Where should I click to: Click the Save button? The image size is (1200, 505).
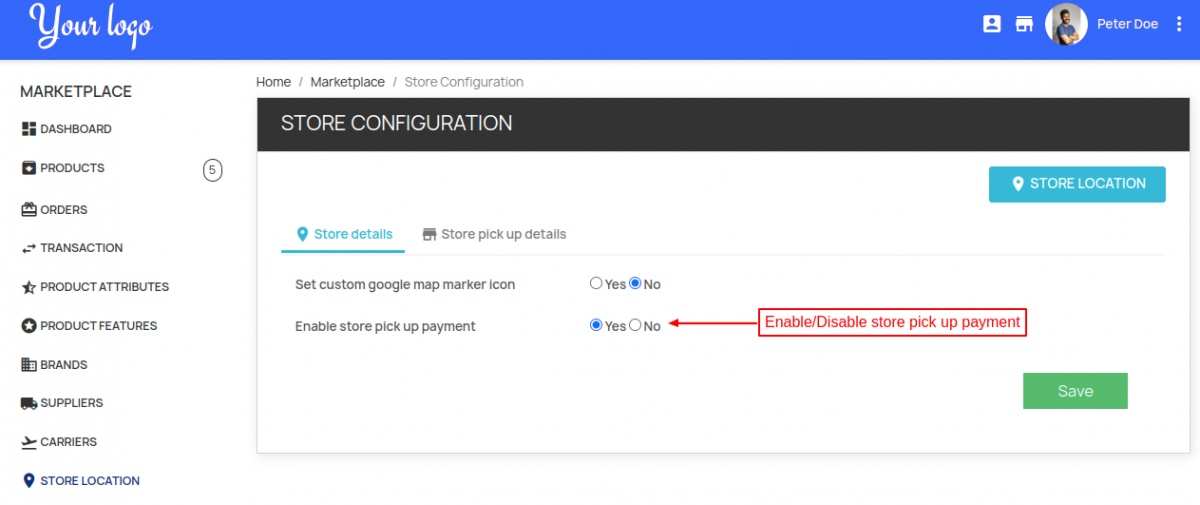point(1075,391)
